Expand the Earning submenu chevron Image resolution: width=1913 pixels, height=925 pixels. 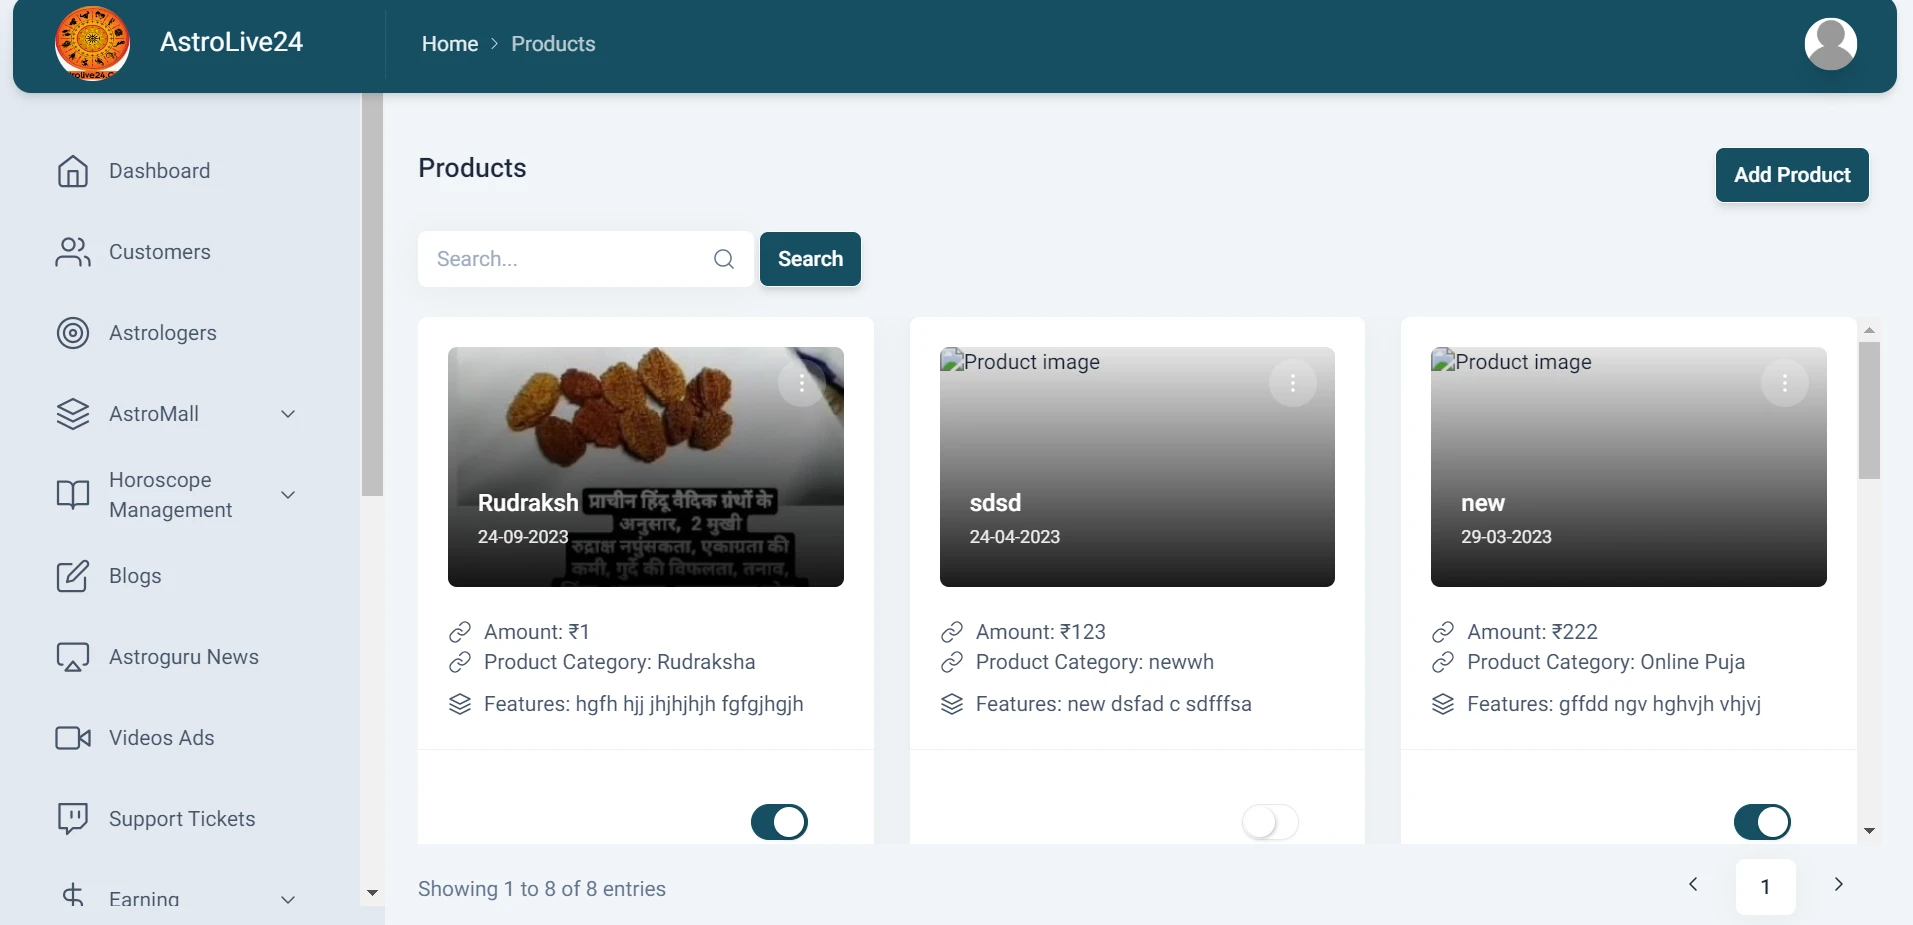coord(288,899)
